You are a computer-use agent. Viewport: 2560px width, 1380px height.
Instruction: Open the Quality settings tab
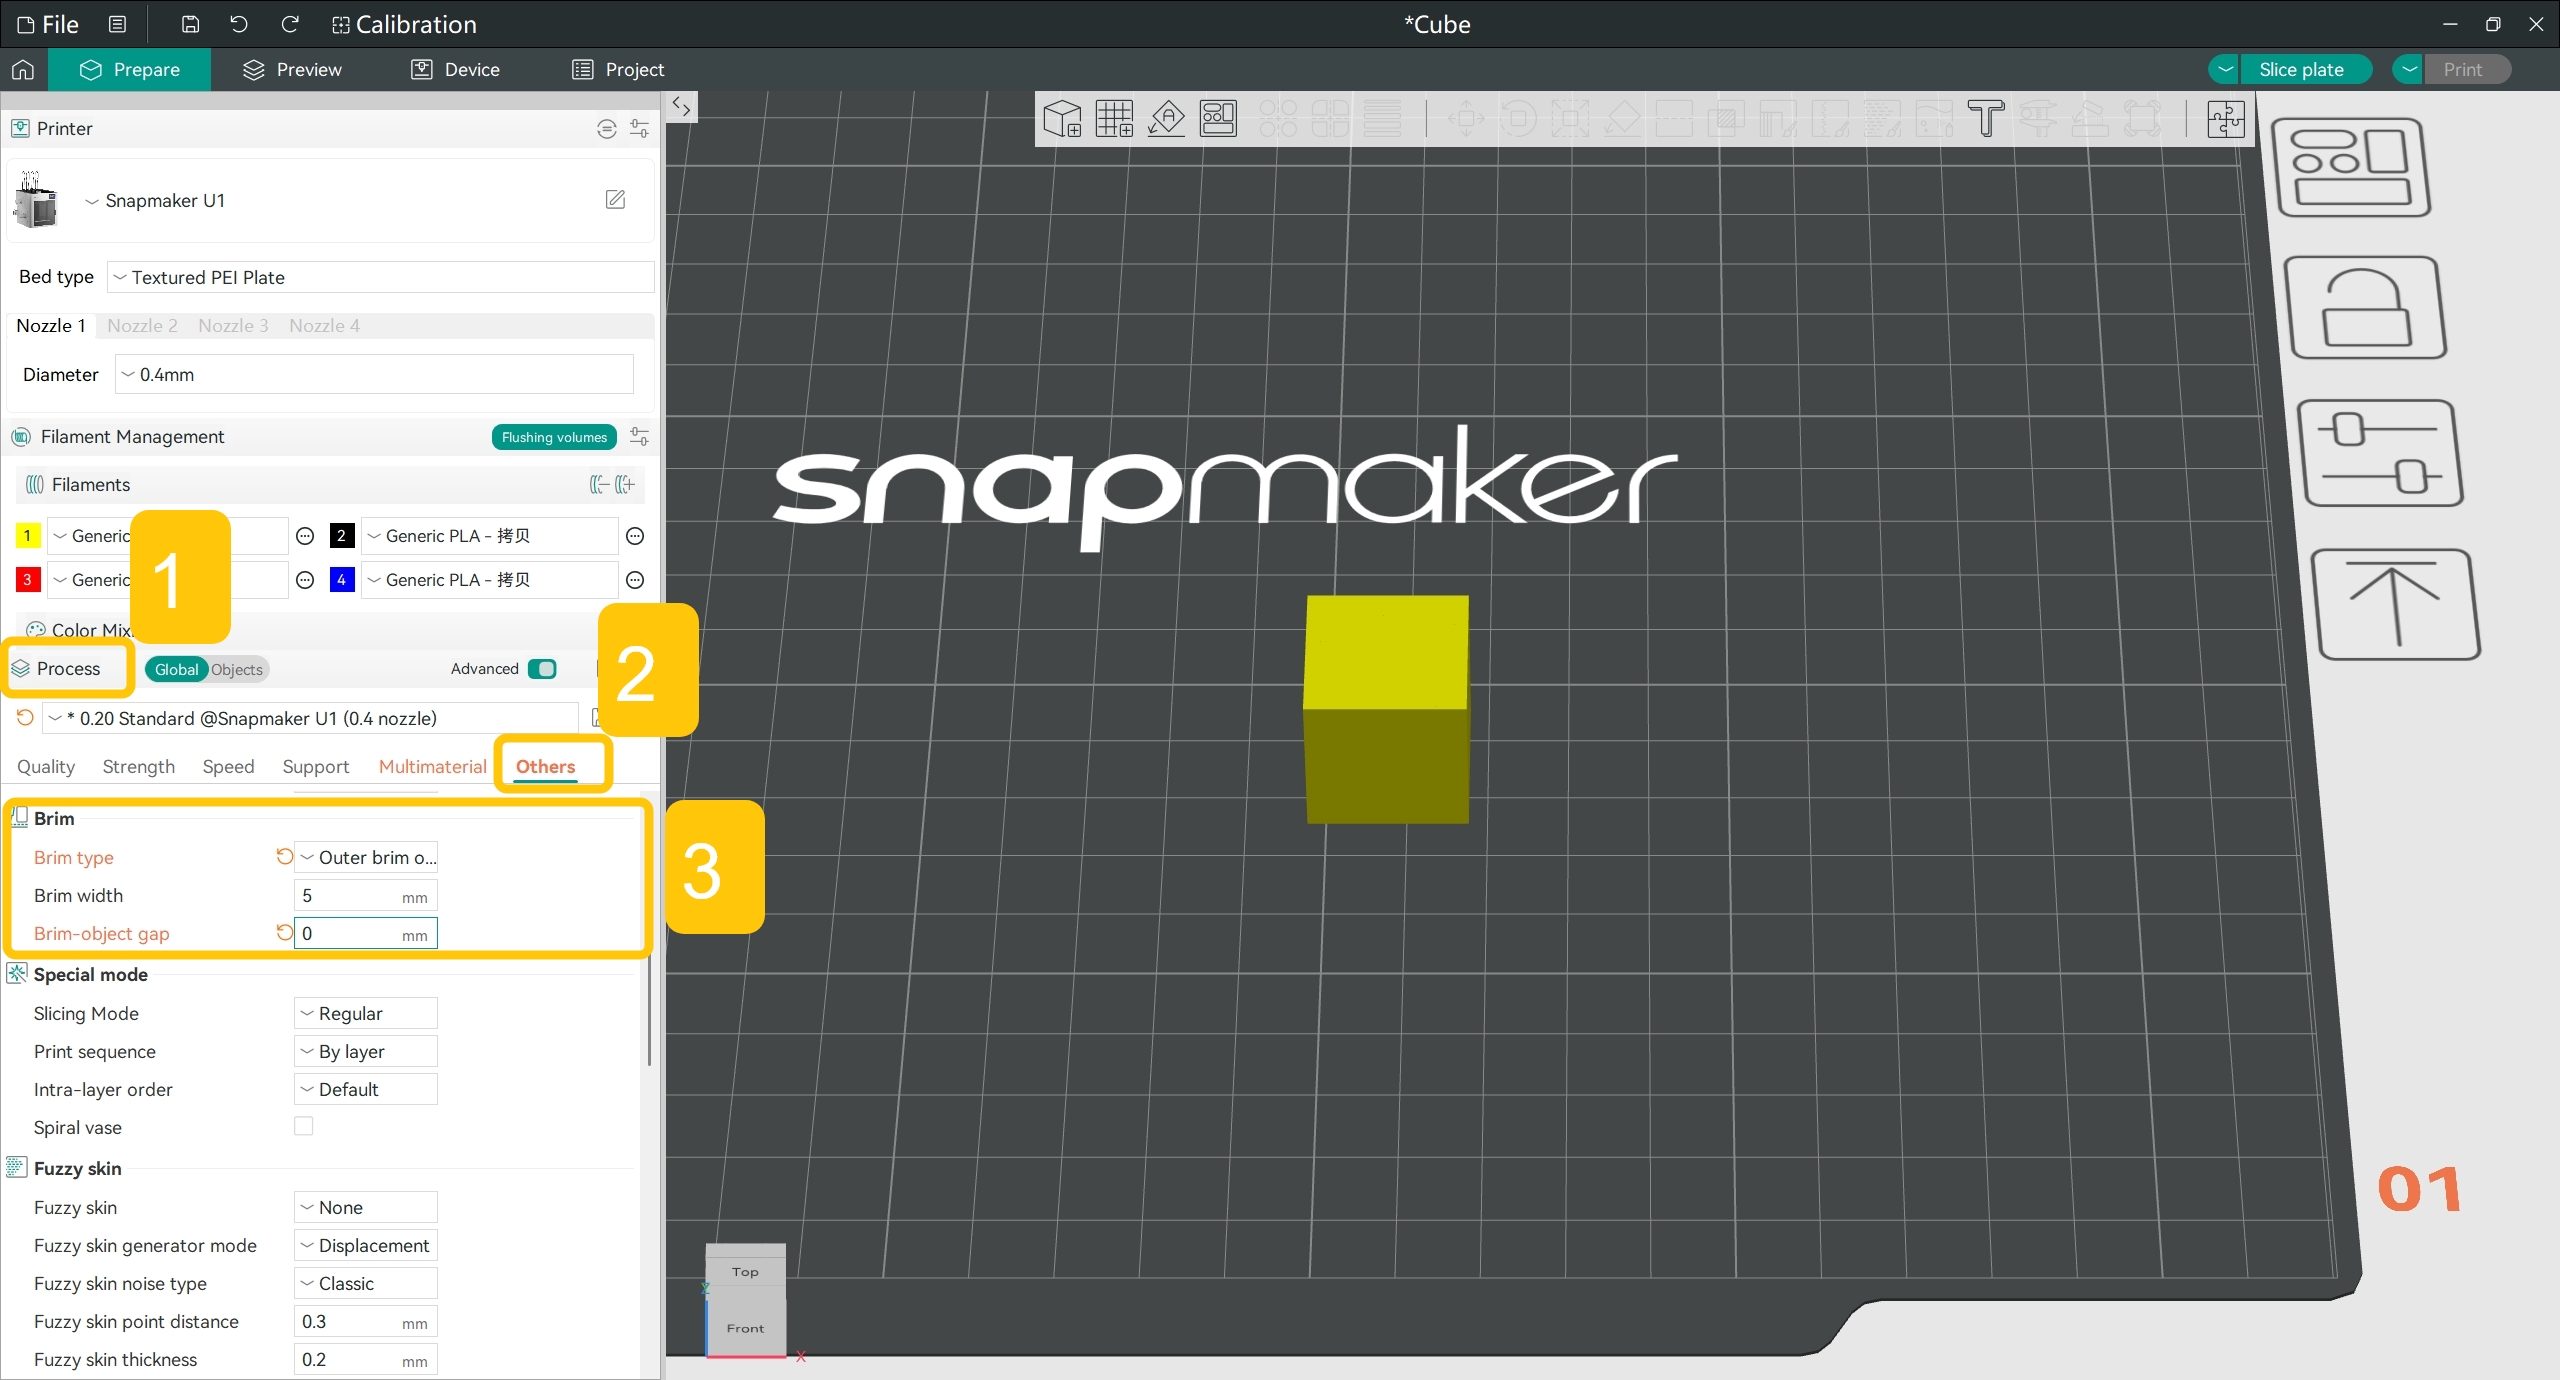click(46, 766)
